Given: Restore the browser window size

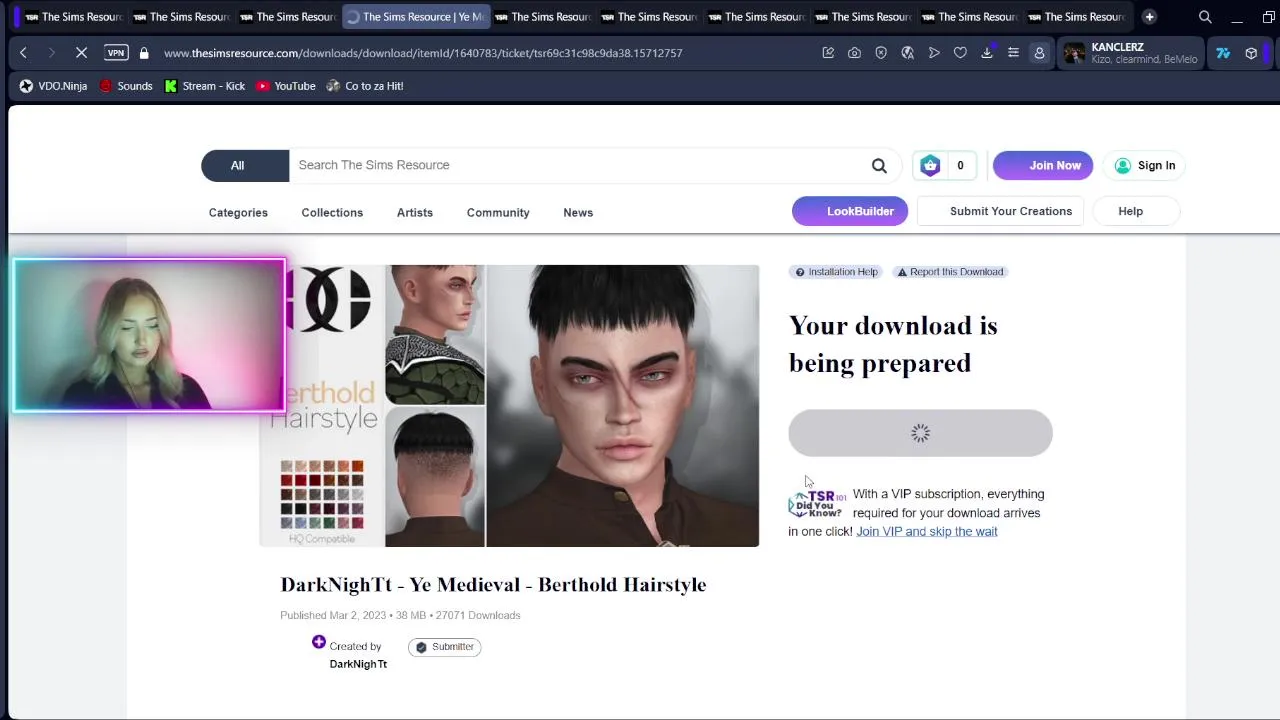Looking at the screenshot, I should click(x=1268, y=17).
